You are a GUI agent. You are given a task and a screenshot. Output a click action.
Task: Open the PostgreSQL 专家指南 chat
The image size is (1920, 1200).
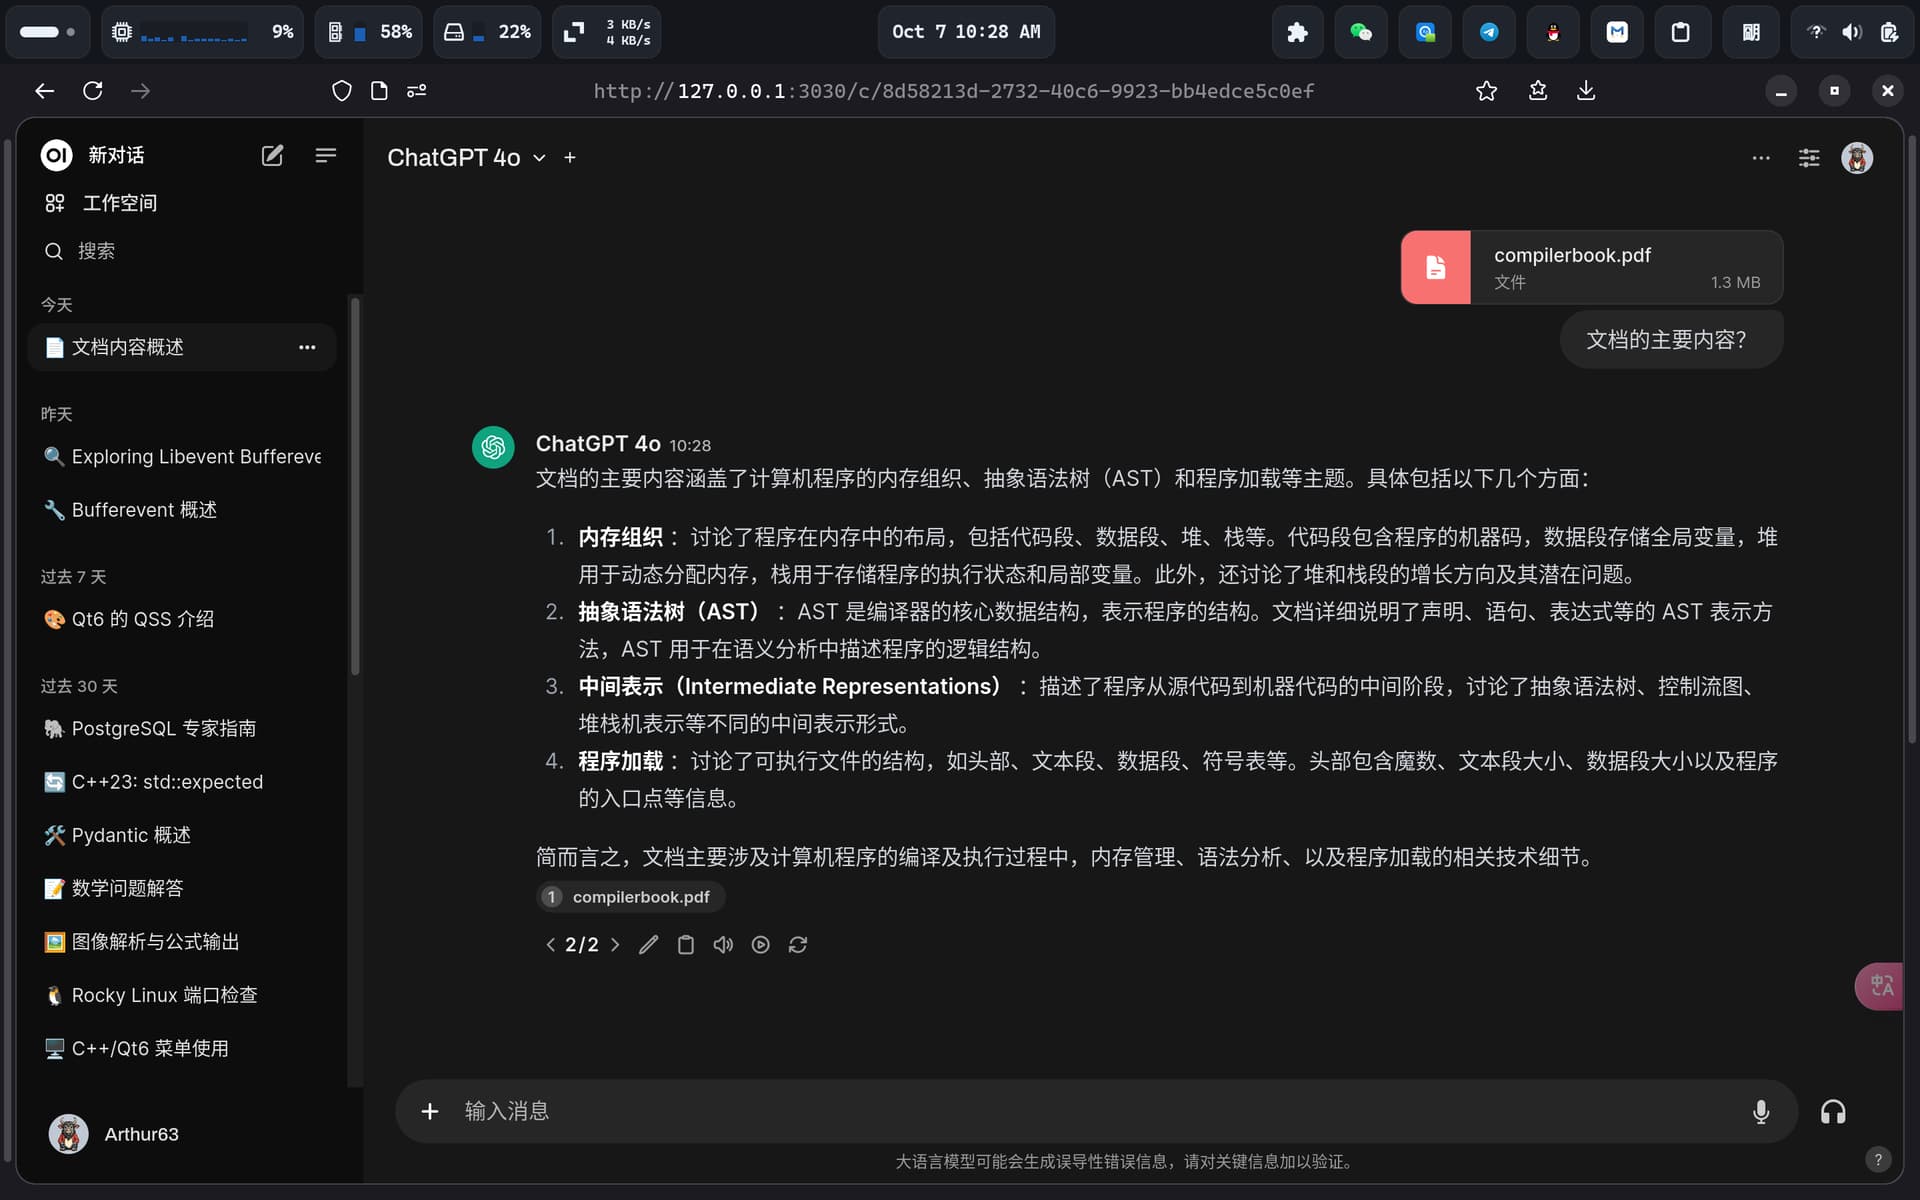[x=182, y=728]
